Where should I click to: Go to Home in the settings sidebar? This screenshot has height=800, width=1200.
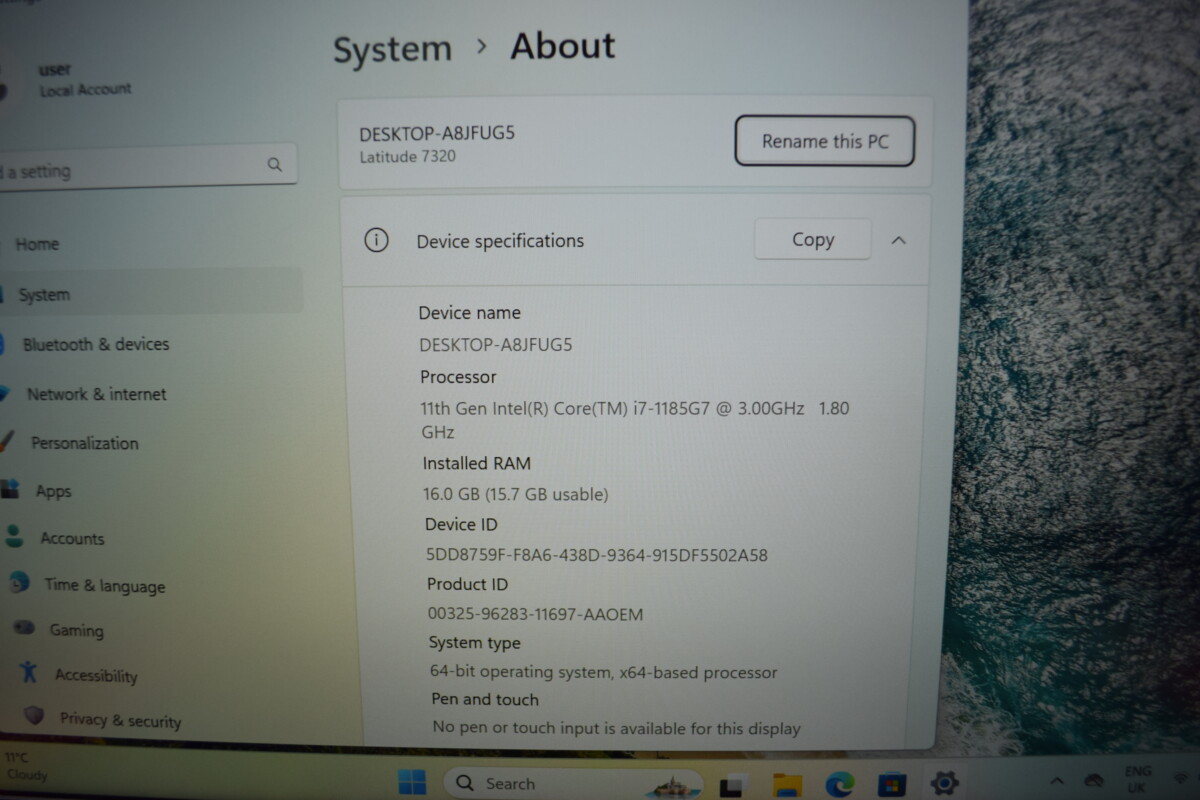pyautogui.click(x=37, y=244)
